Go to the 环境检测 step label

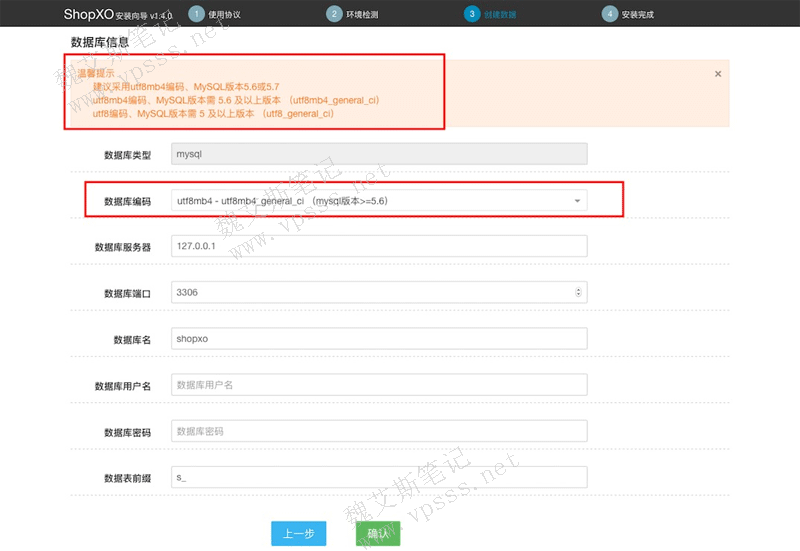pyautogui.click(x=362, y=15)
